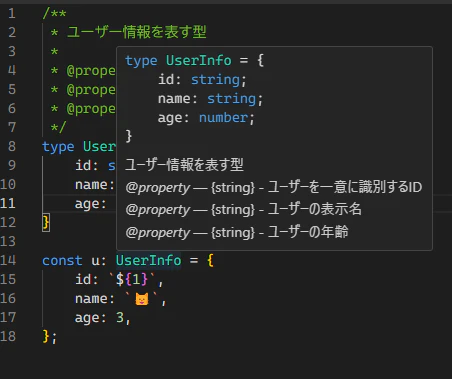The height and width of the screenshot is (379, 452).
Task: Click the value 3 on line 17
Action: 120,317
